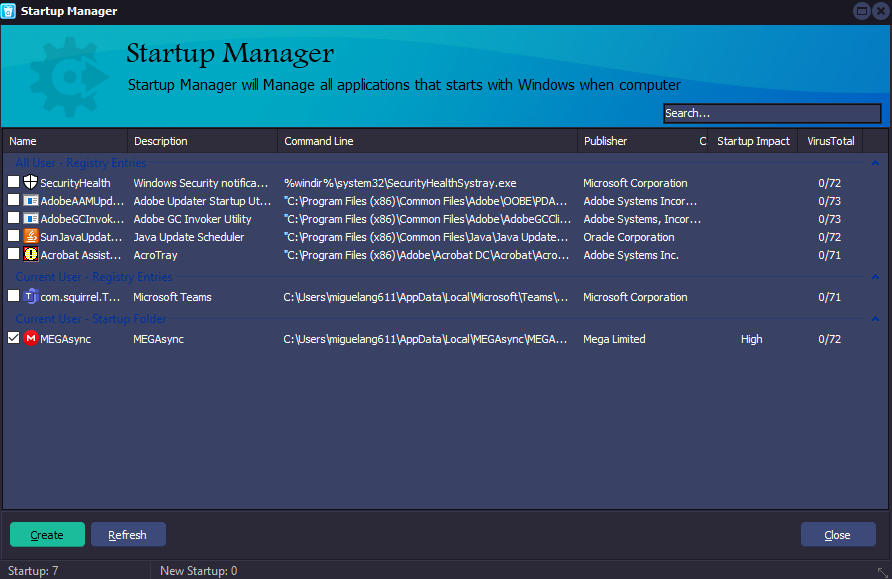This screenshot has height=579, width=892.
Task: Sort by the Startup Impact column
Action: (753, 141)
